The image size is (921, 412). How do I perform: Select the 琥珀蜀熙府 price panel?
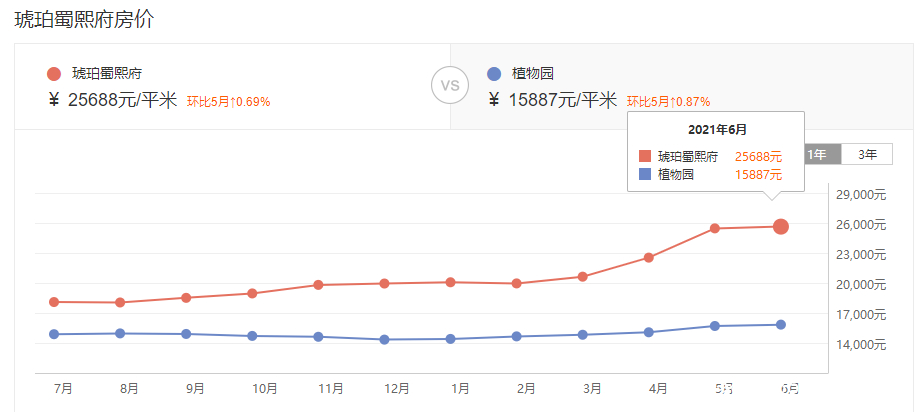point(232,86)
